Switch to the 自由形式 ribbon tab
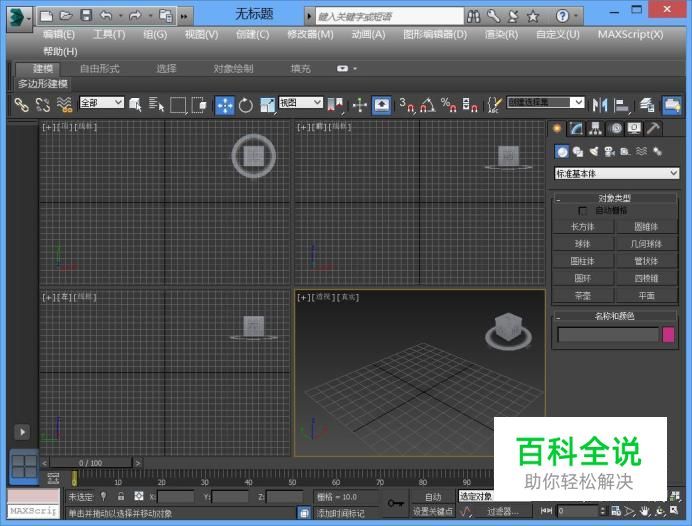 point(99,68)
